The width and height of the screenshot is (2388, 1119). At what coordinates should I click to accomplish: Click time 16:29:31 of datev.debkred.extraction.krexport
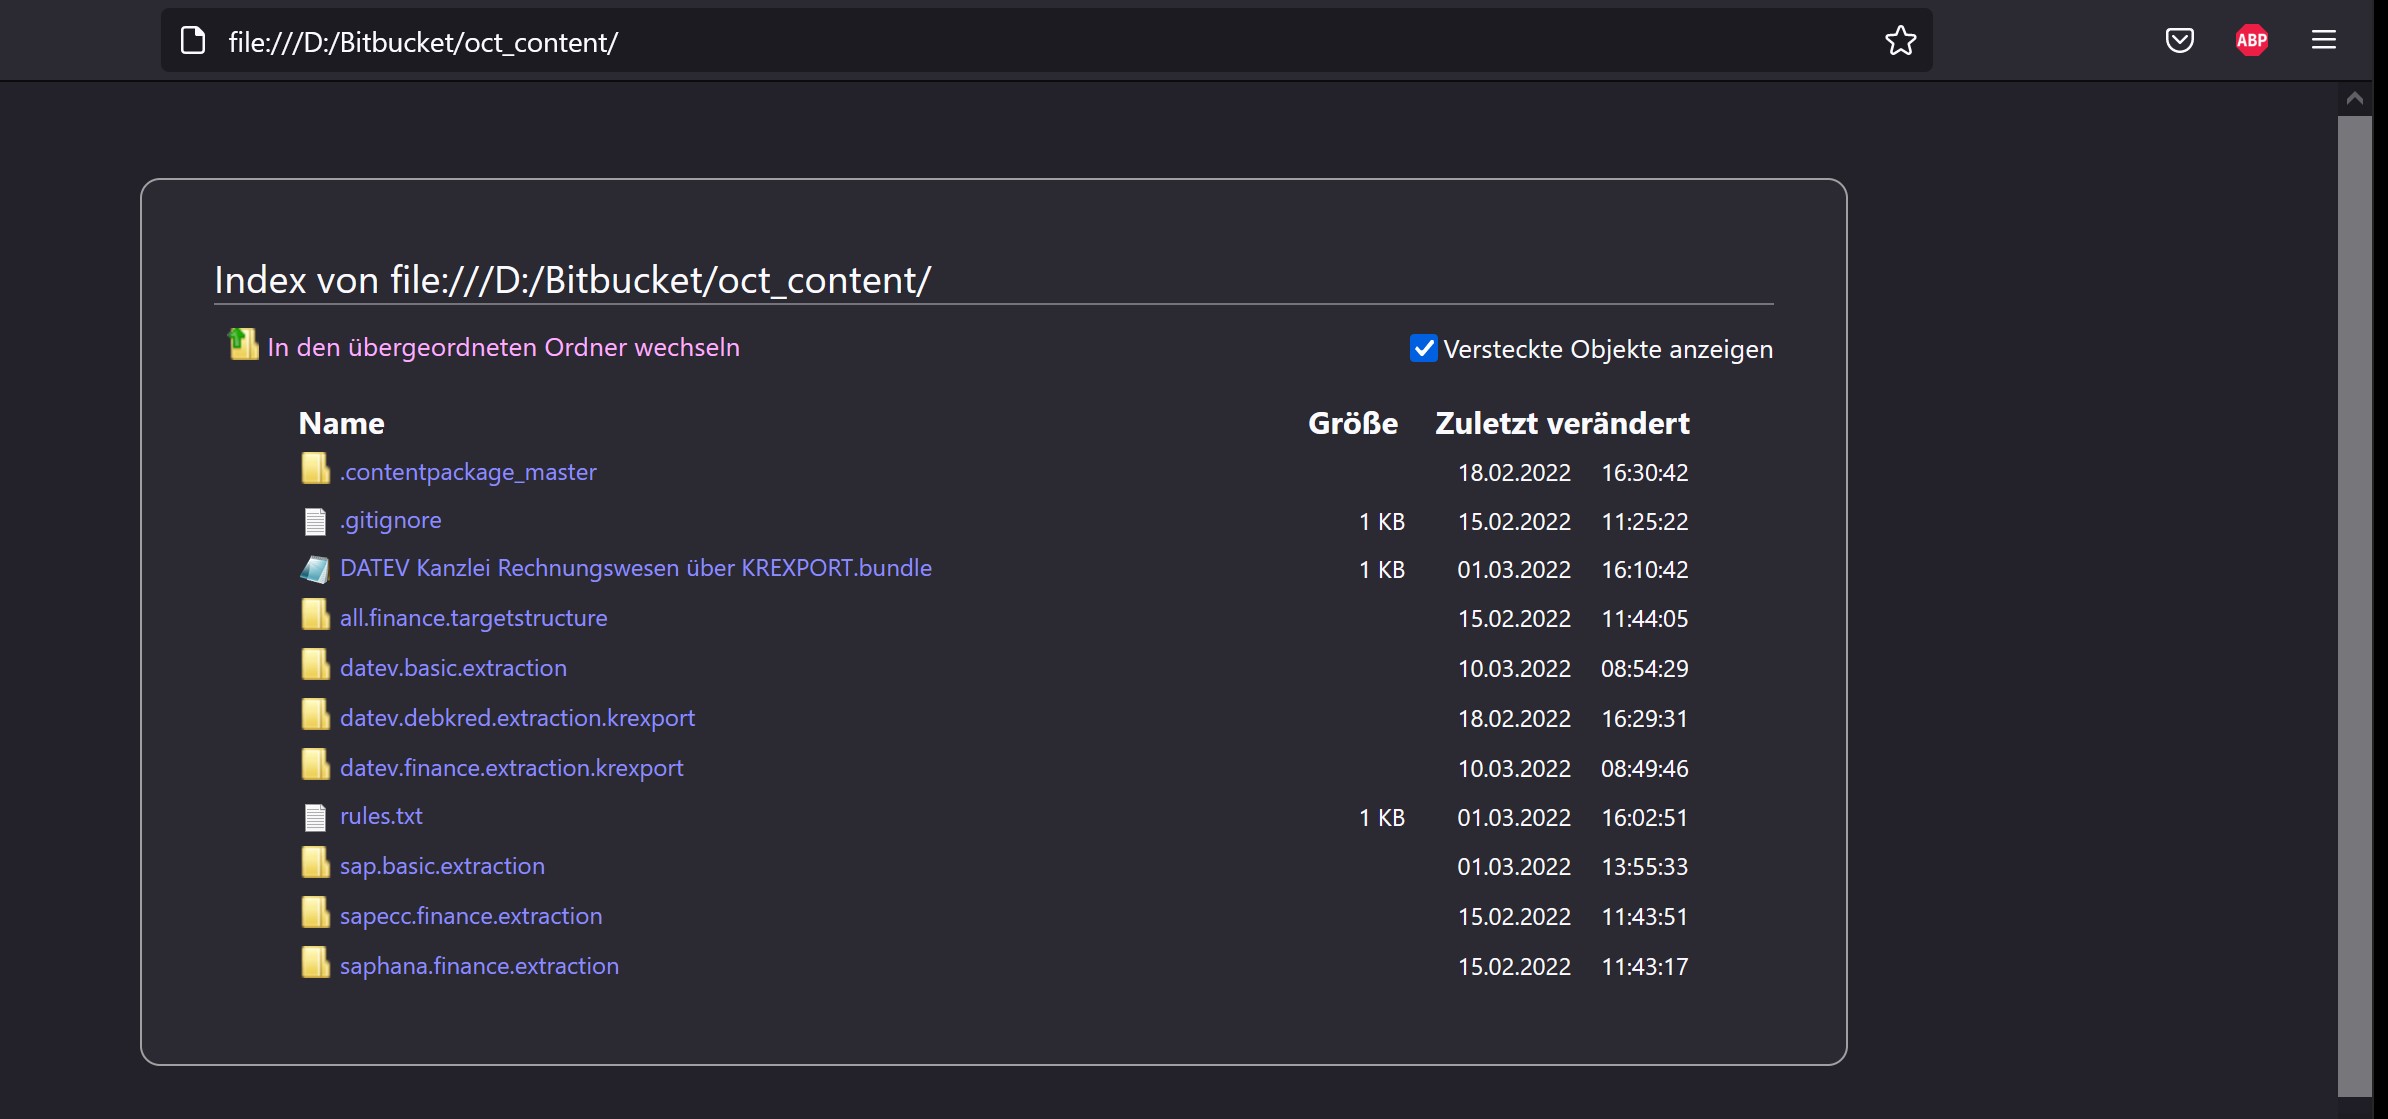[x=1645, y=718]
